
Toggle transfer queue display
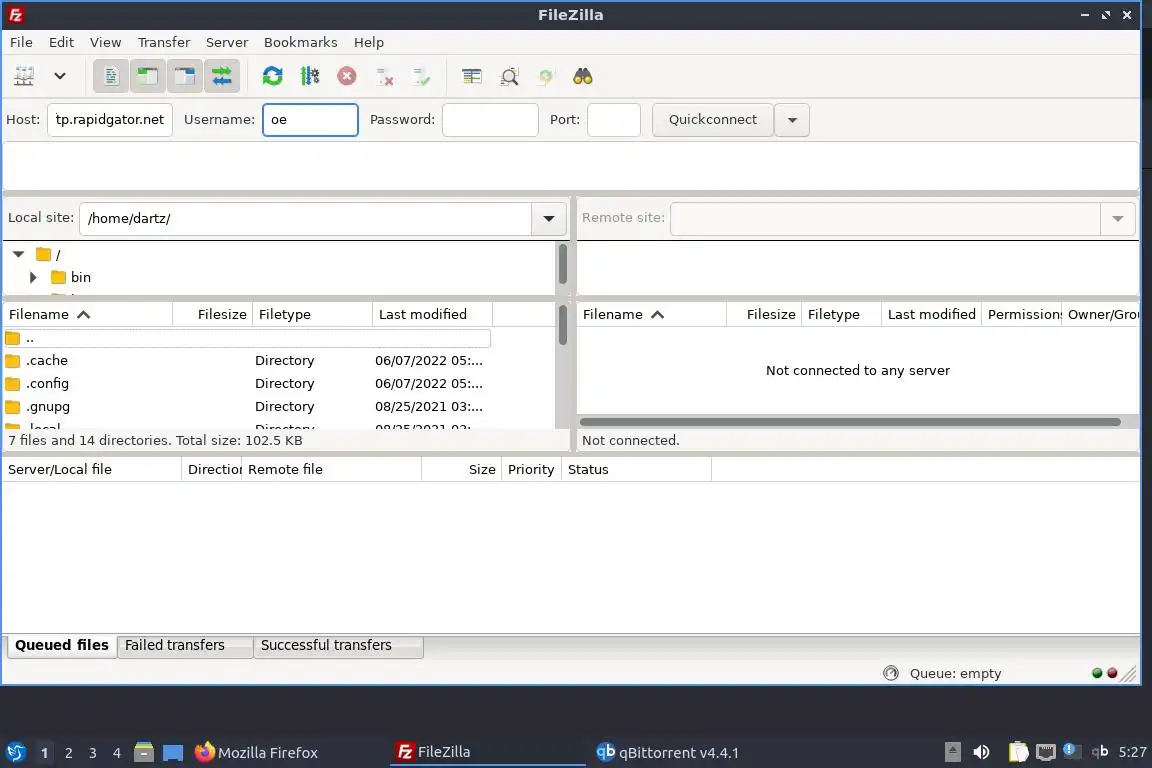(221, 76)
